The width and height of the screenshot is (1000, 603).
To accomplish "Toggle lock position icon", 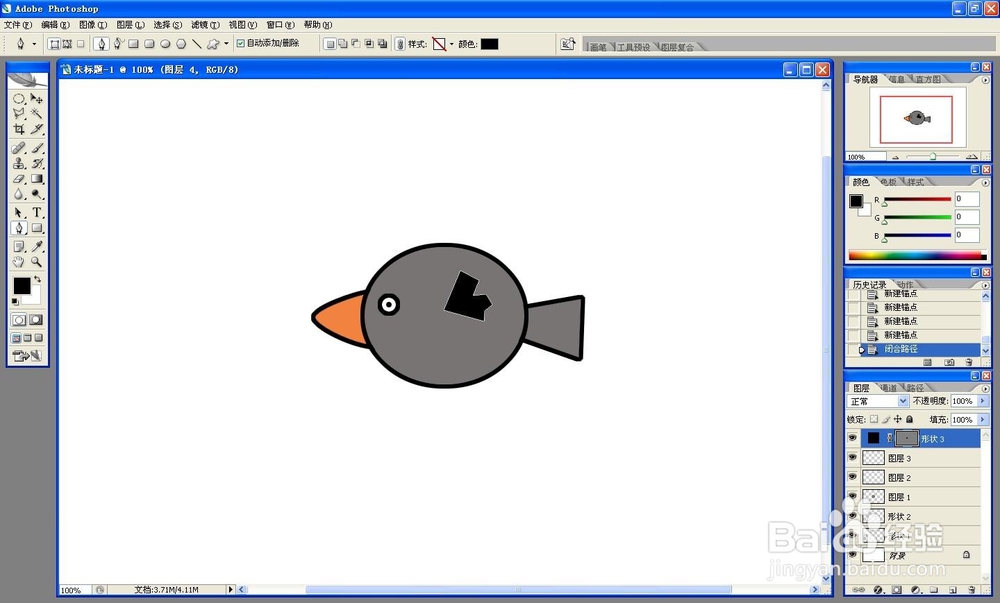I will [x=897, y=419].
